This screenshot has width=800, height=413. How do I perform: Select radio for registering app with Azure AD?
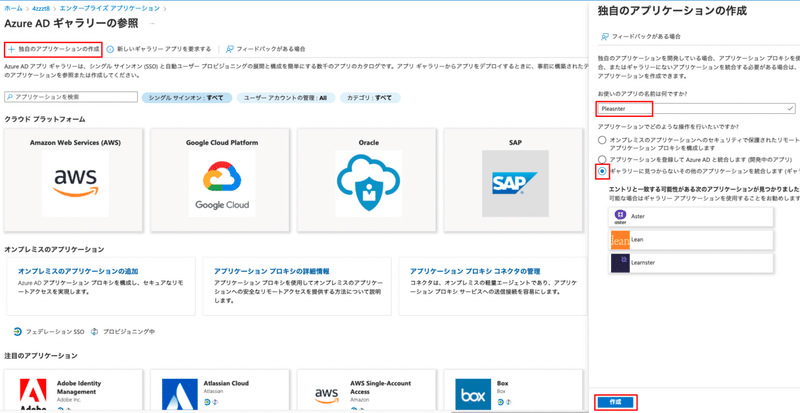coord(603,159)
